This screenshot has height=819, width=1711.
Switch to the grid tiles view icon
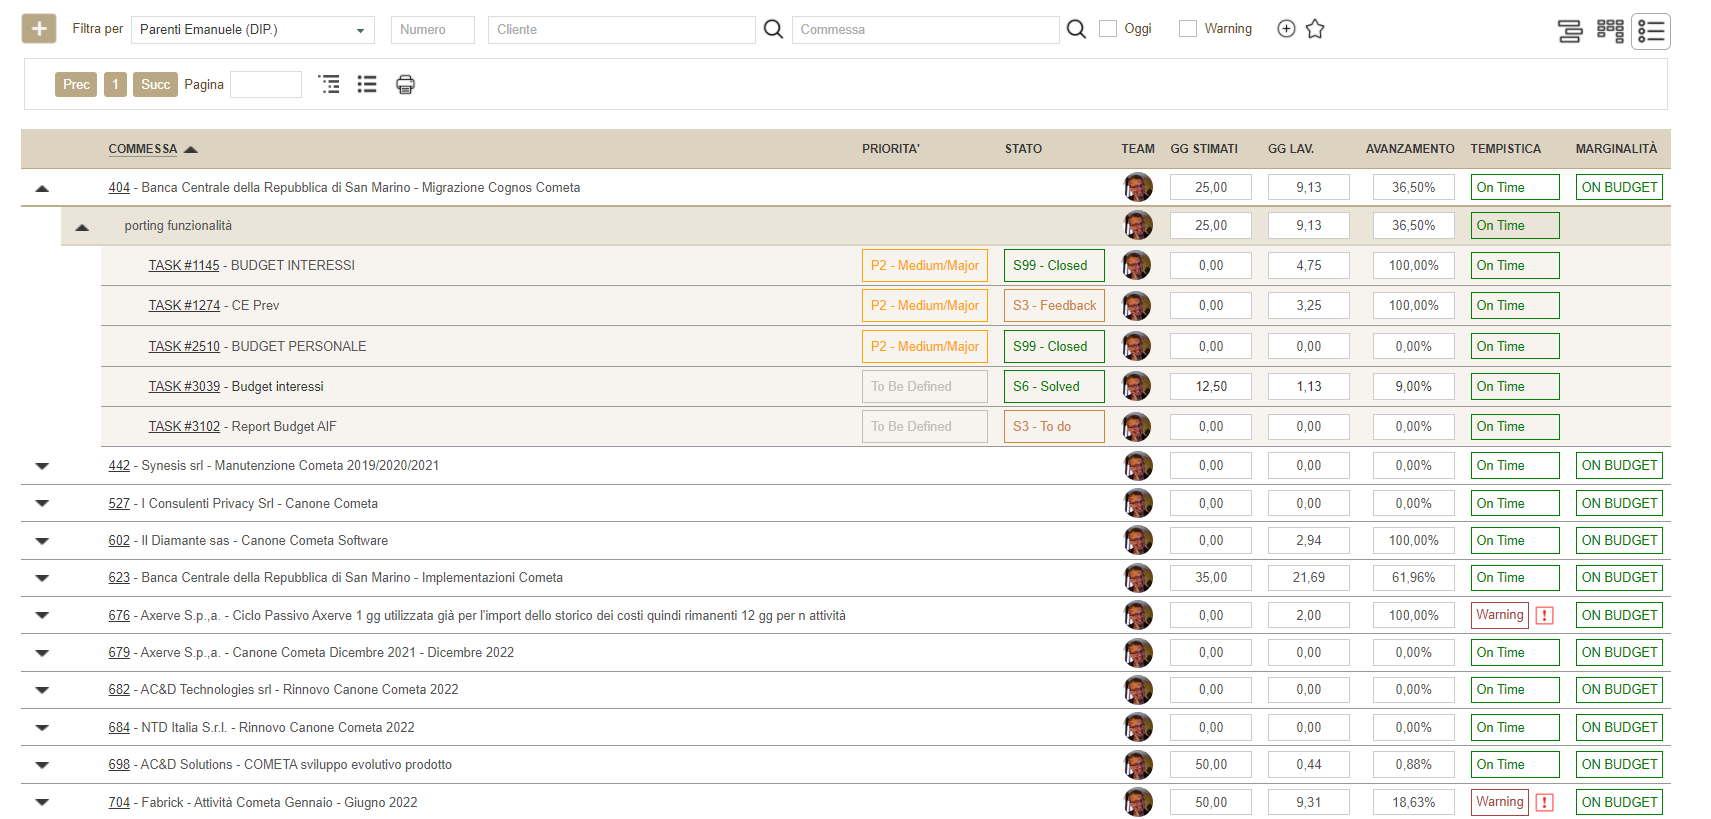[1610, 31]
